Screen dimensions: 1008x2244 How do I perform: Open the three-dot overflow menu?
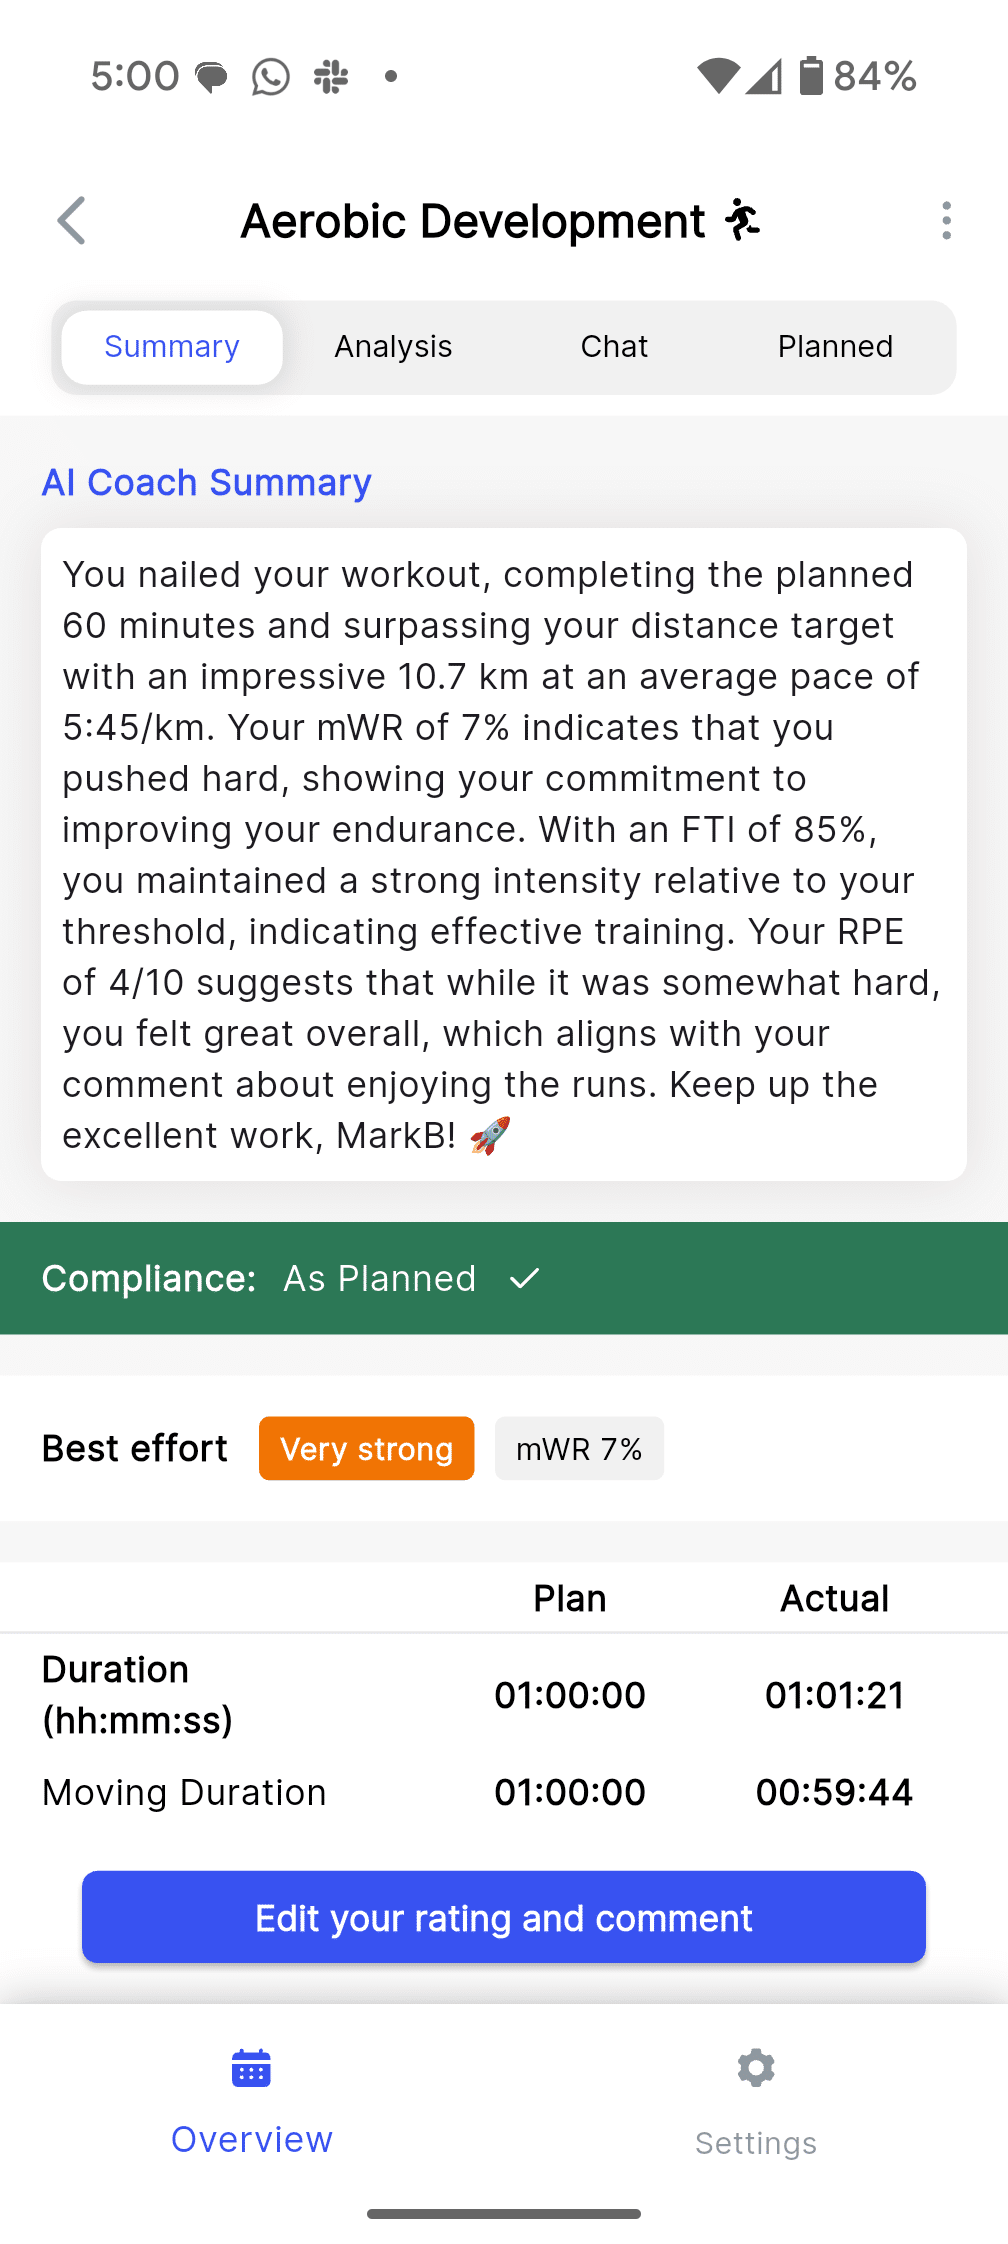[946, 220]
